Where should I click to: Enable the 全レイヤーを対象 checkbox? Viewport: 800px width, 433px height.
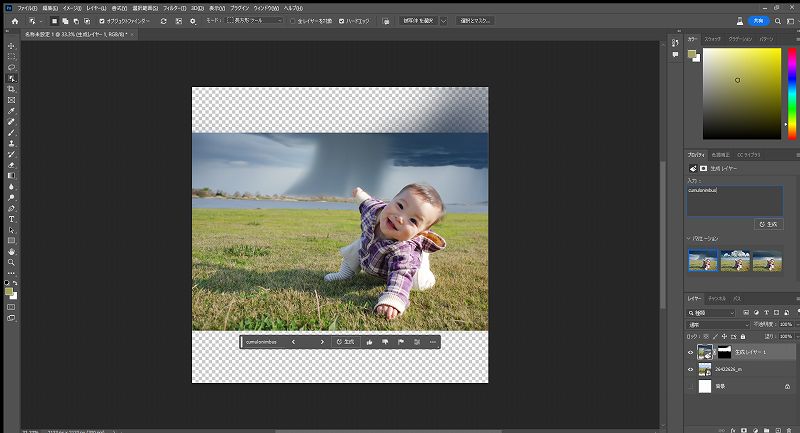coord(293,21)
